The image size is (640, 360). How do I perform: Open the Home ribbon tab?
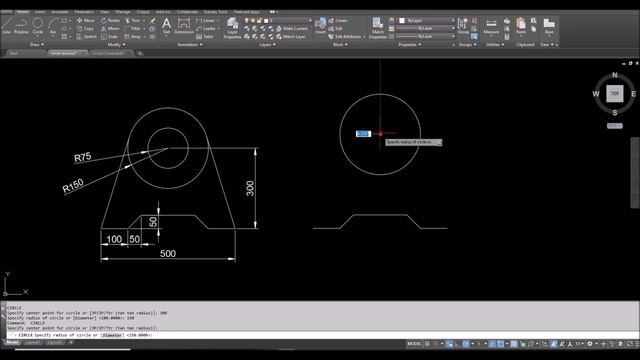coord(22,12)
